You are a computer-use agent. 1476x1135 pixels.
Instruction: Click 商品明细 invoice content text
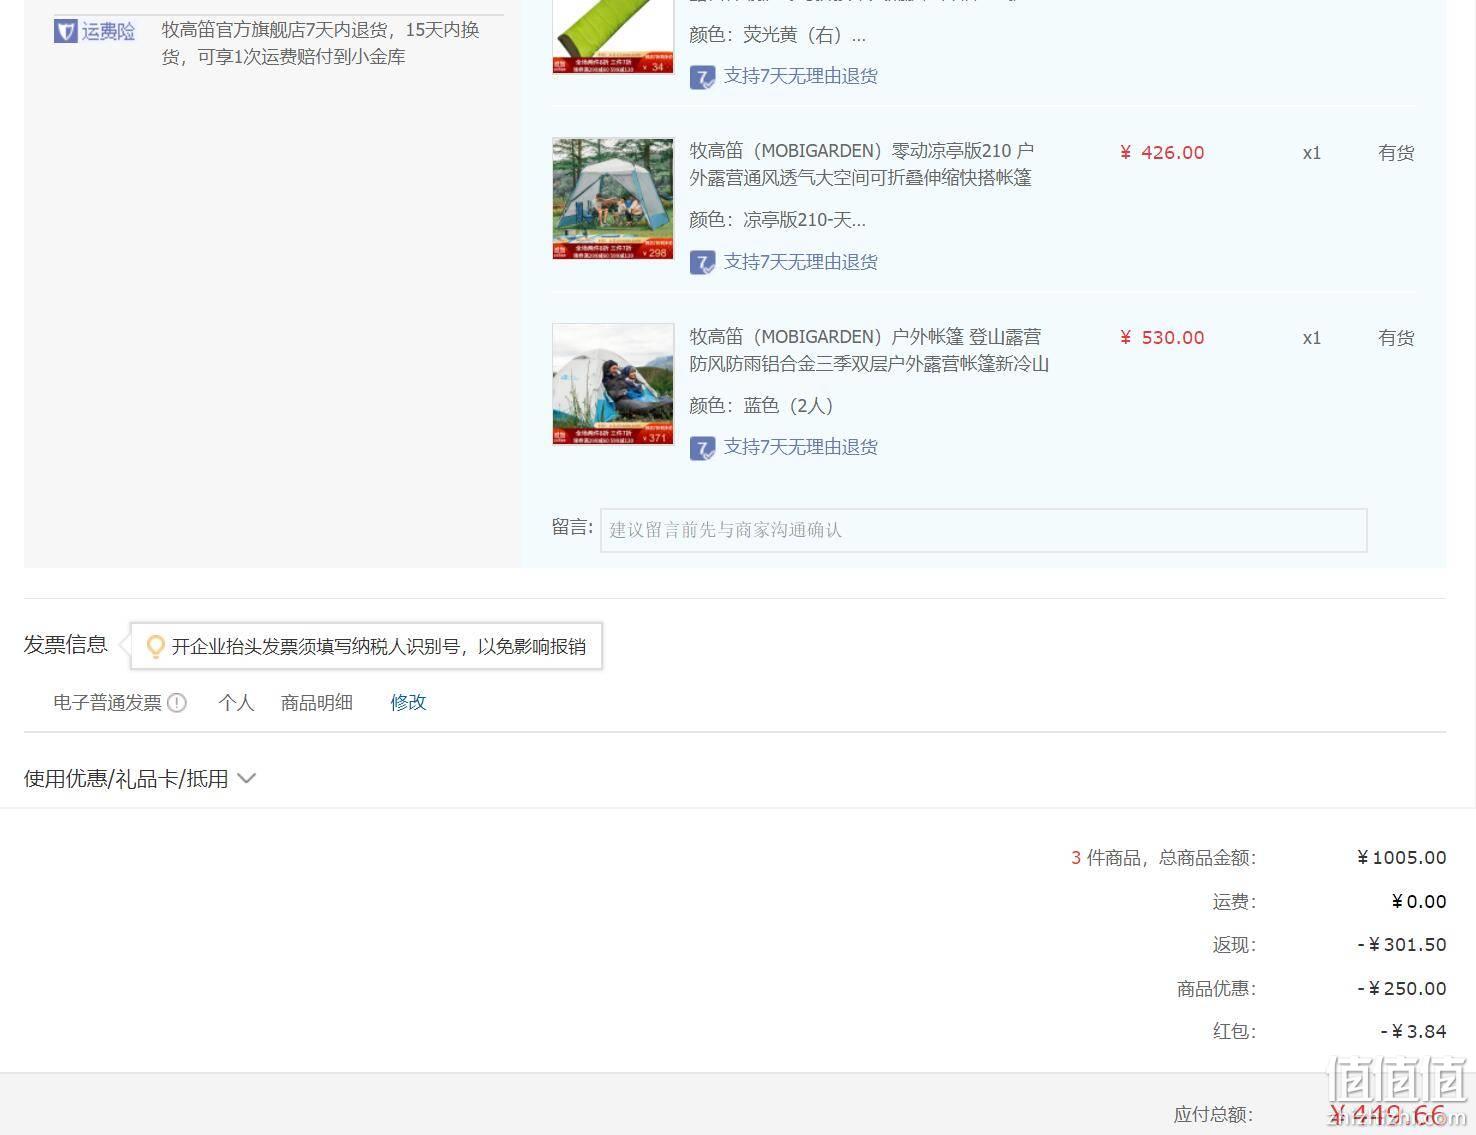coord(317,703)
